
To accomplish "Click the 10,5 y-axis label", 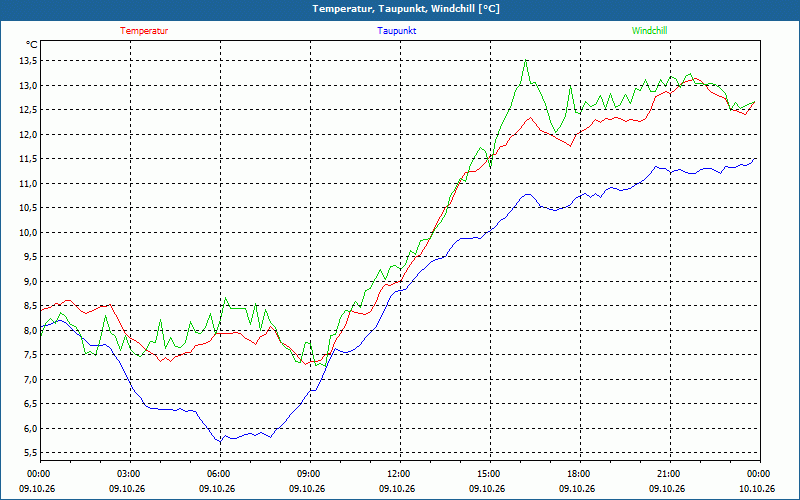I will [x=29, y=208].
